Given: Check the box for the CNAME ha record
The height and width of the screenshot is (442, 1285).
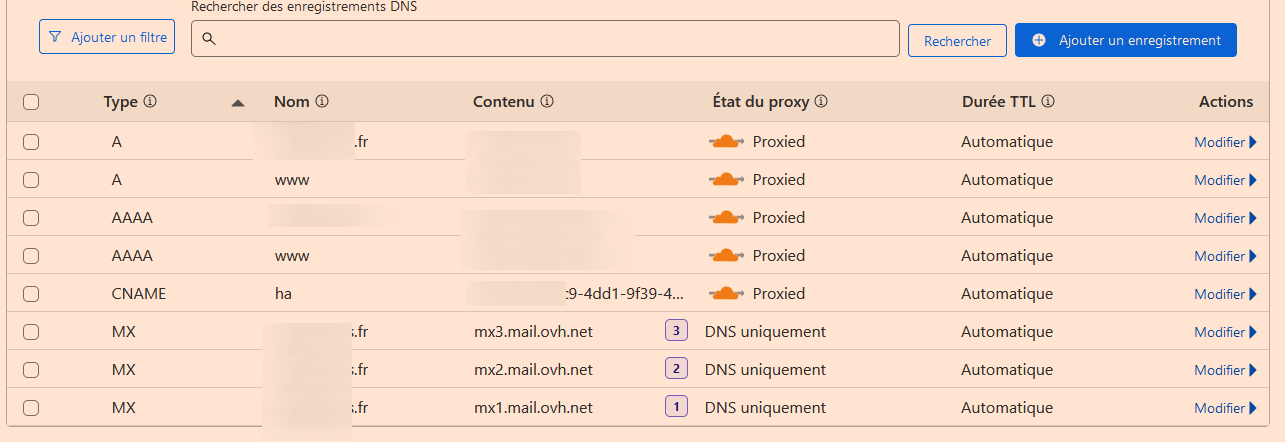Looking at the screenshot, I should (31, 294).
